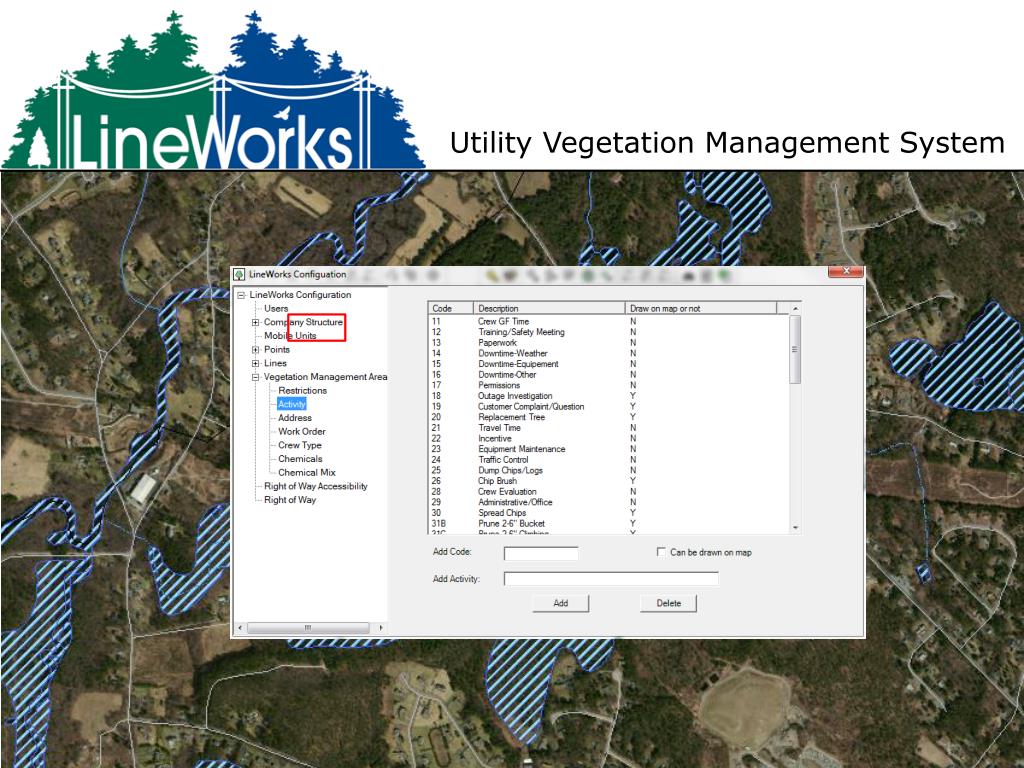This screenshot has height=768, width=1024.
Task: Select the Points tree item label
Action: (x=277, y=349)
